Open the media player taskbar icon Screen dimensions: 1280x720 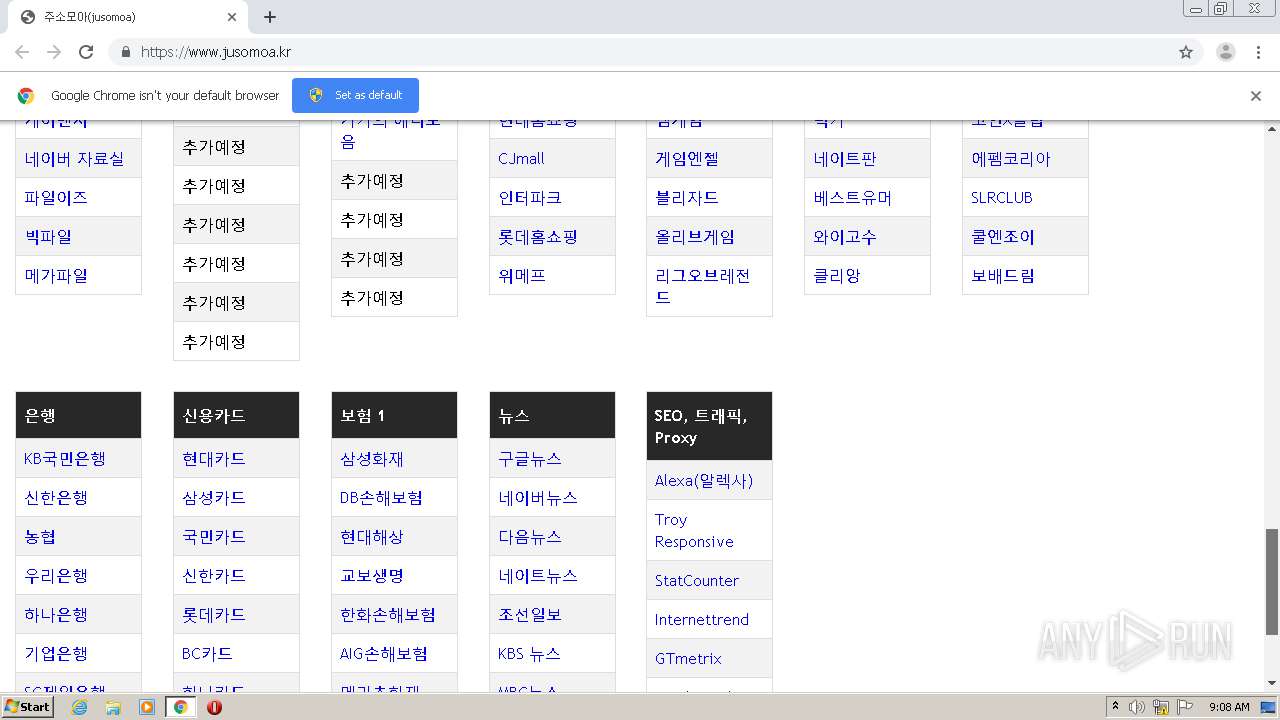(147, 707)
